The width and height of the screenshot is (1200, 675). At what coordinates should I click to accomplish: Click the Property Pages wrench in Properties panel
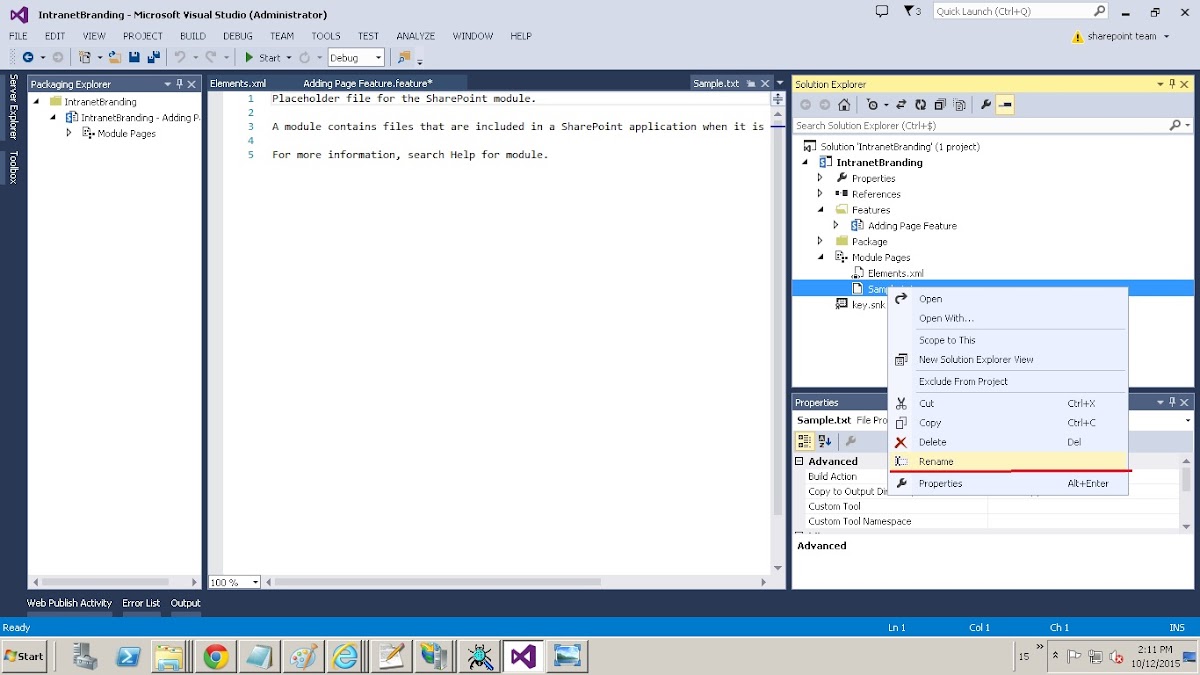[x=851, y=440]
